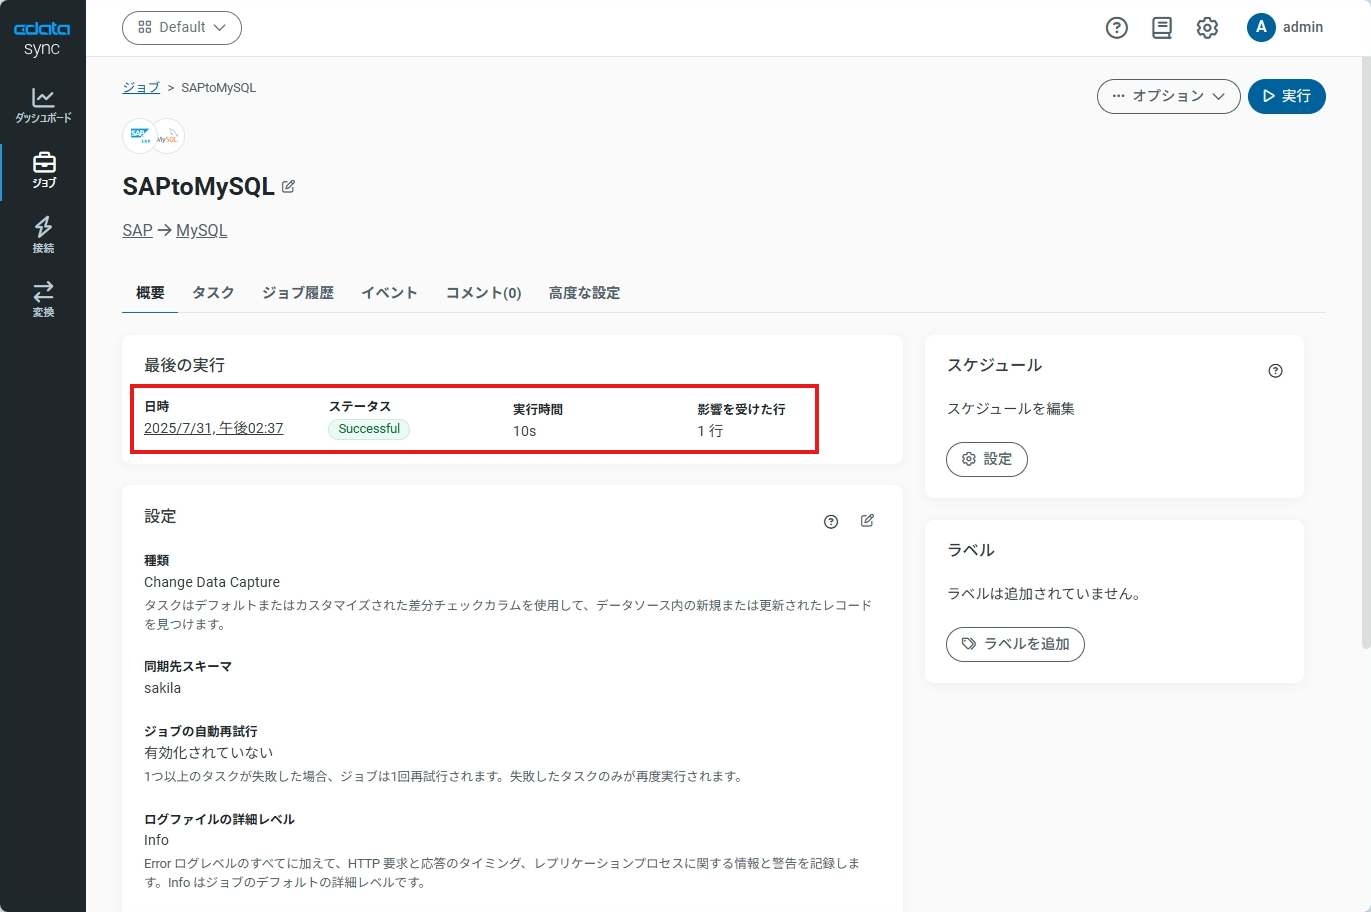Switch to the 高度な設定 tab
Screen dimensions: 1371x912
[584, 293]
